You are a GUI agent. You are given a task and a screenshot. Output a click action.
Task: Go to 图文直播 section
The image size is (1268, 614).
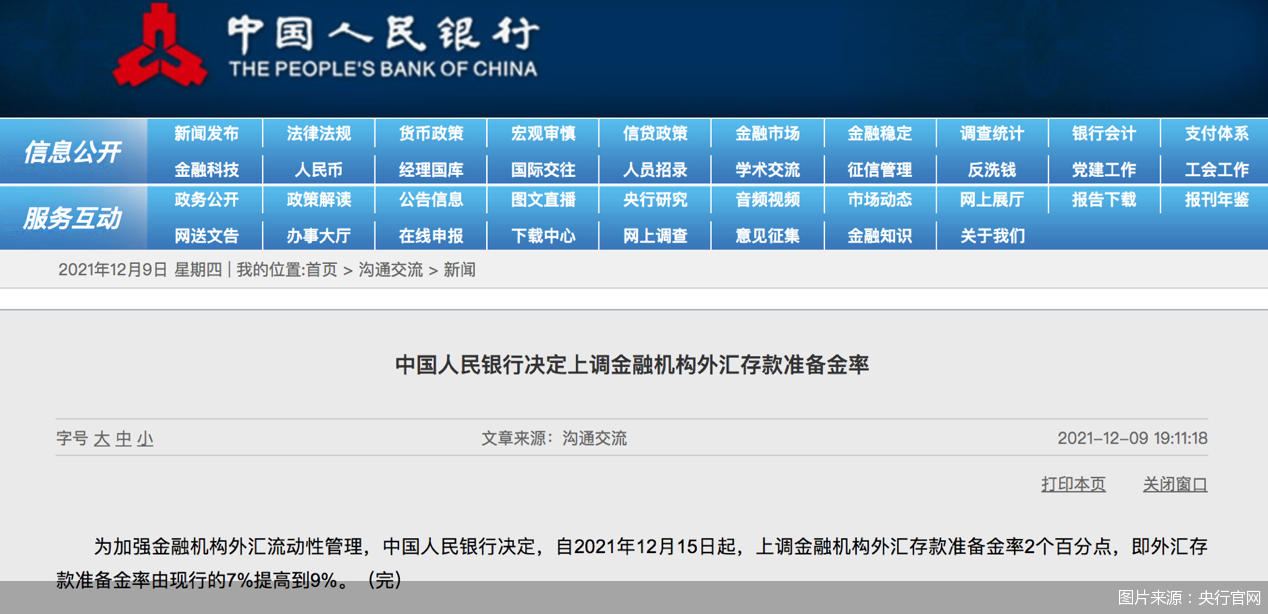pyautogui.click(x=543, y=200)
